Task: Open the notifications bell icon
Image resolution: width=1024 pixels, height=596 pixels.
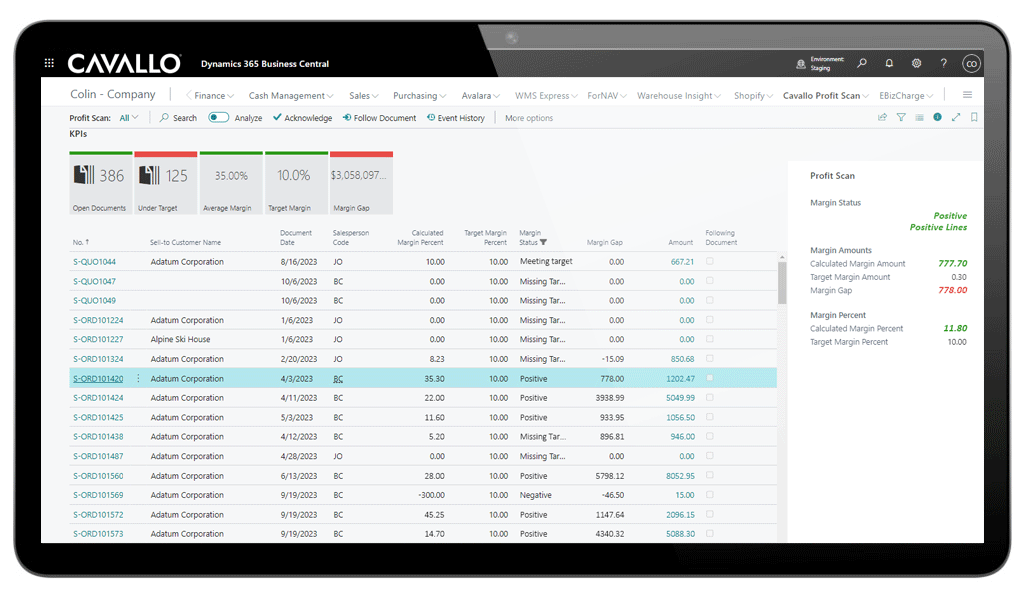Action: (x=889, y=63)
